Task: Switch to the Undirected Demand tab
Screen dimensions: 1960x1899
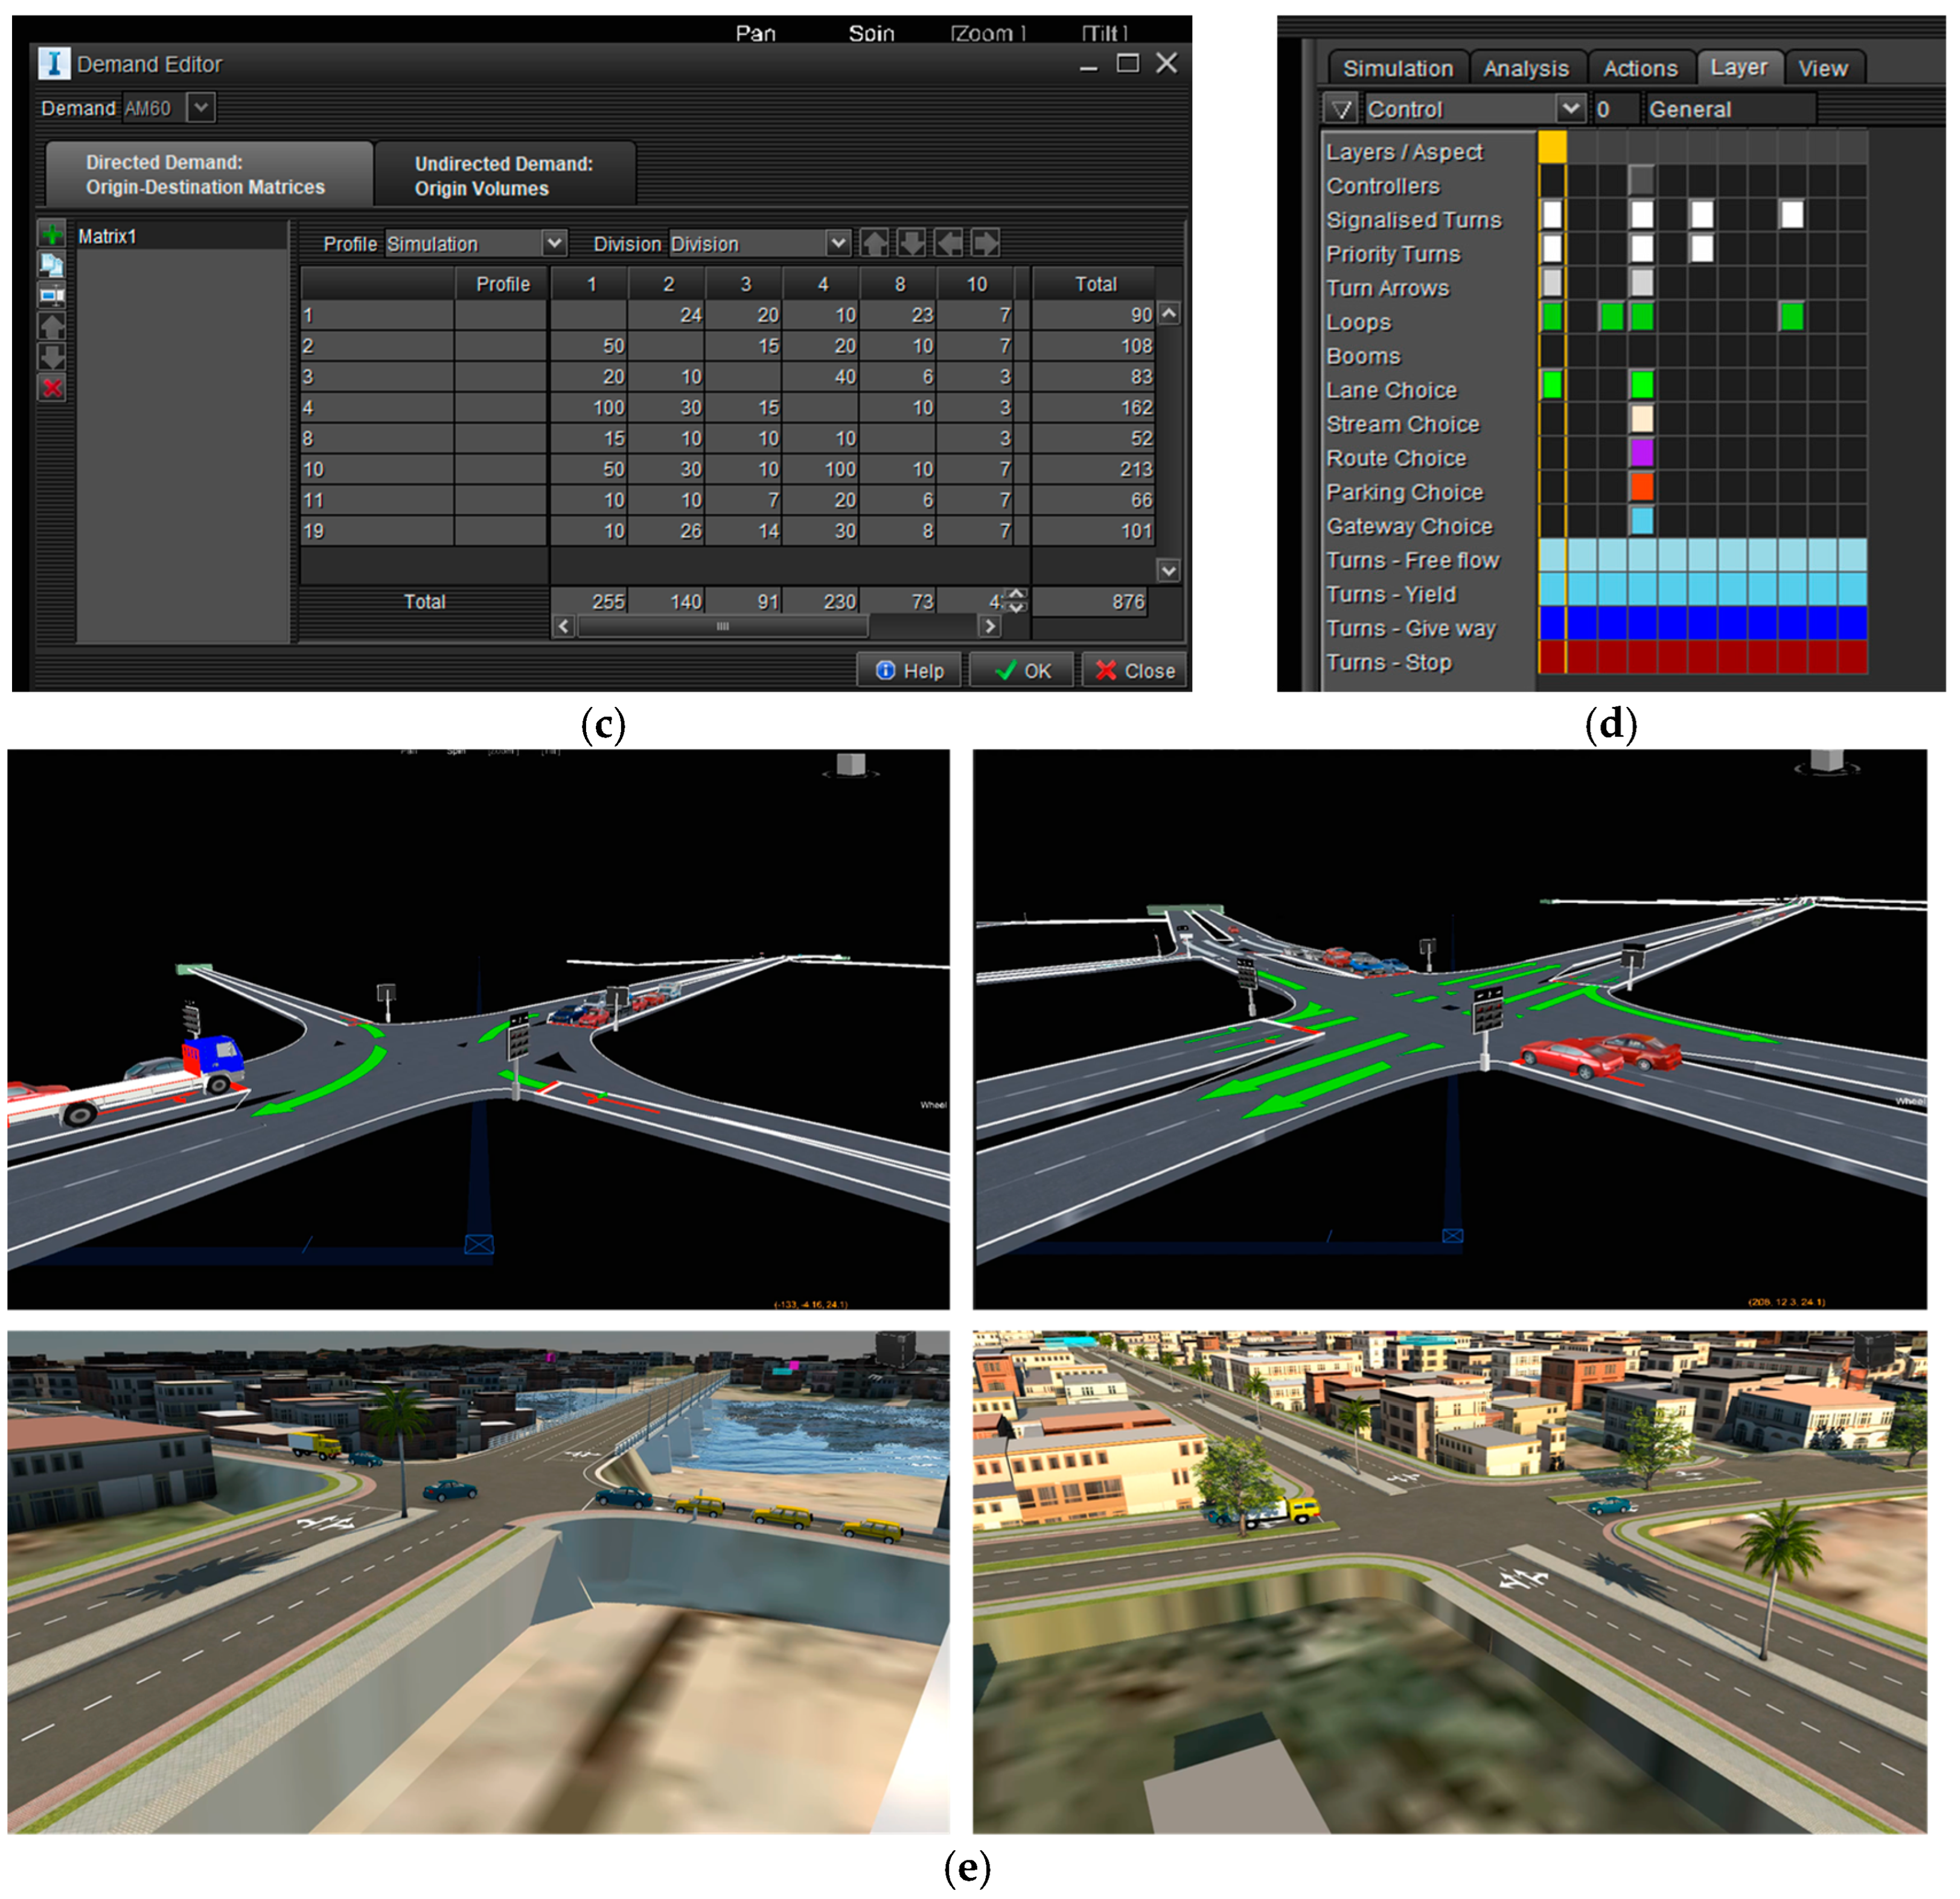Action: click(x=504, y=176)
